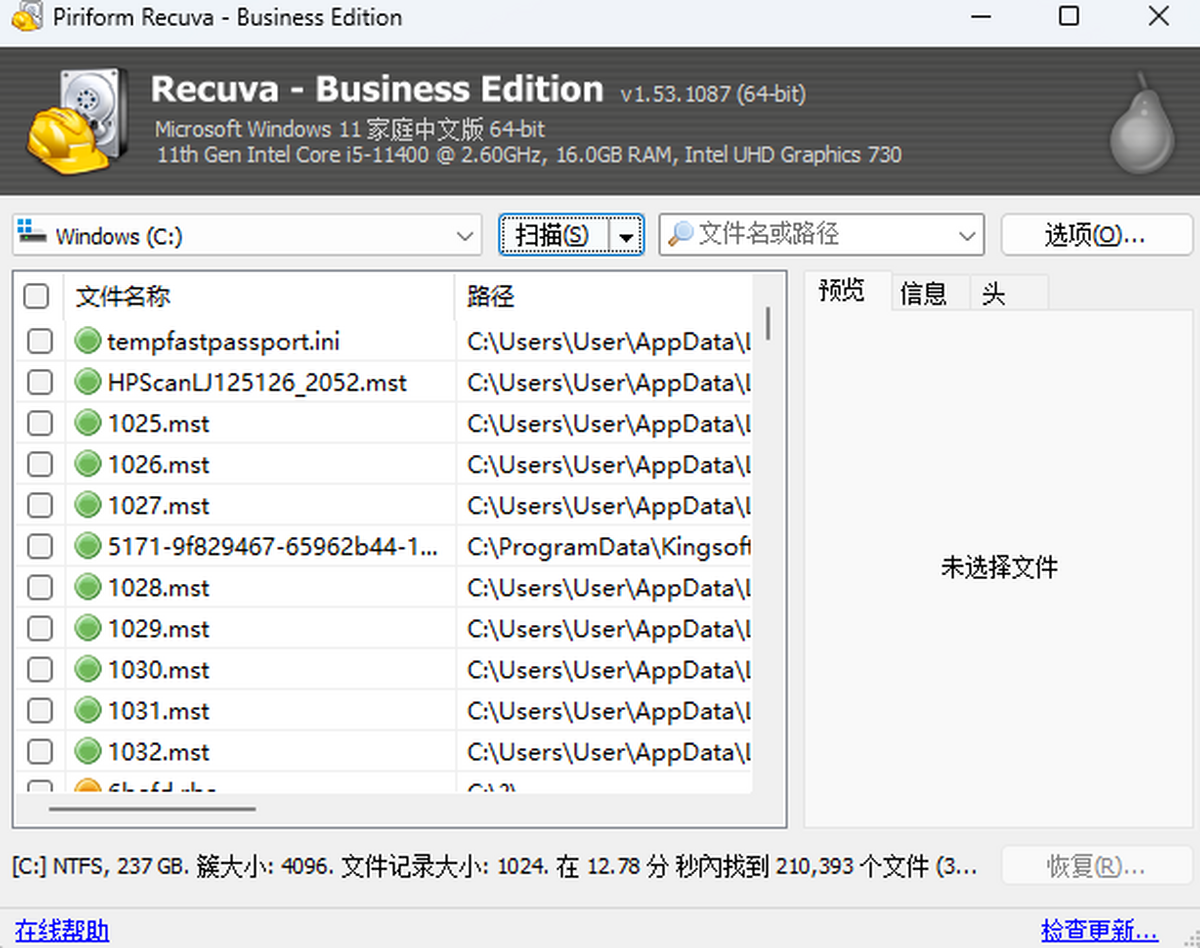Click the 恢复(R)... recover button

pyautogui.click(x=1096, y=866)
